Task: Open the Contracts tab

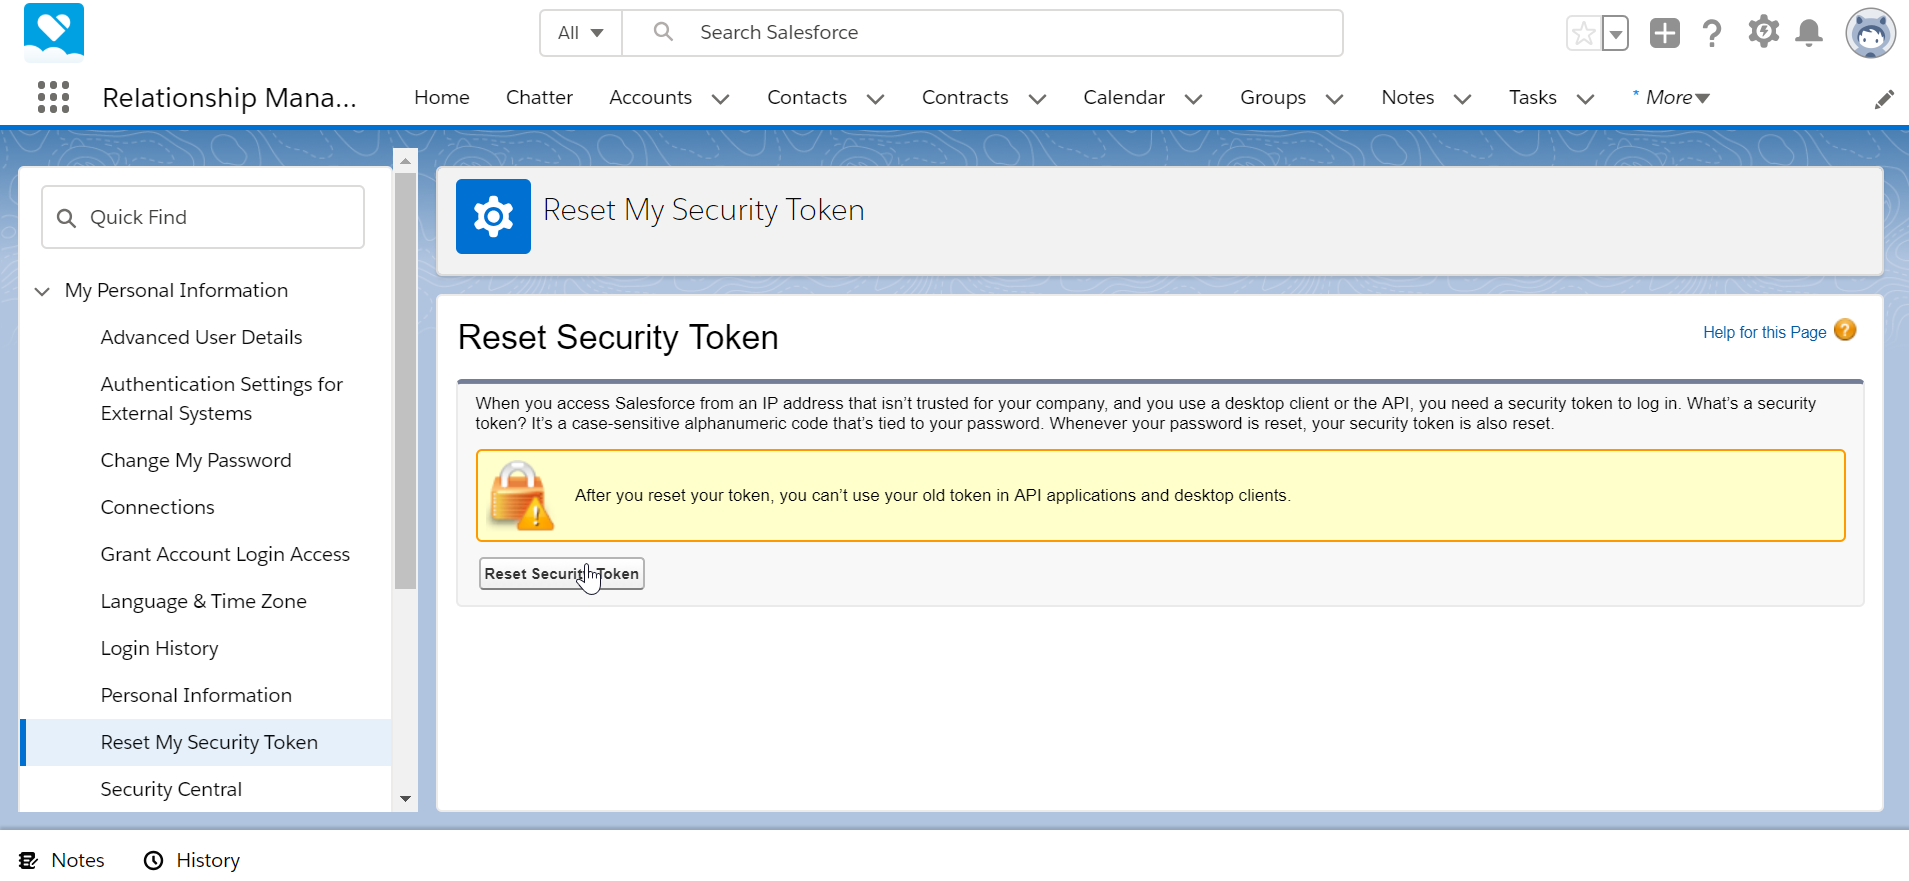Action: pos(965,97)
